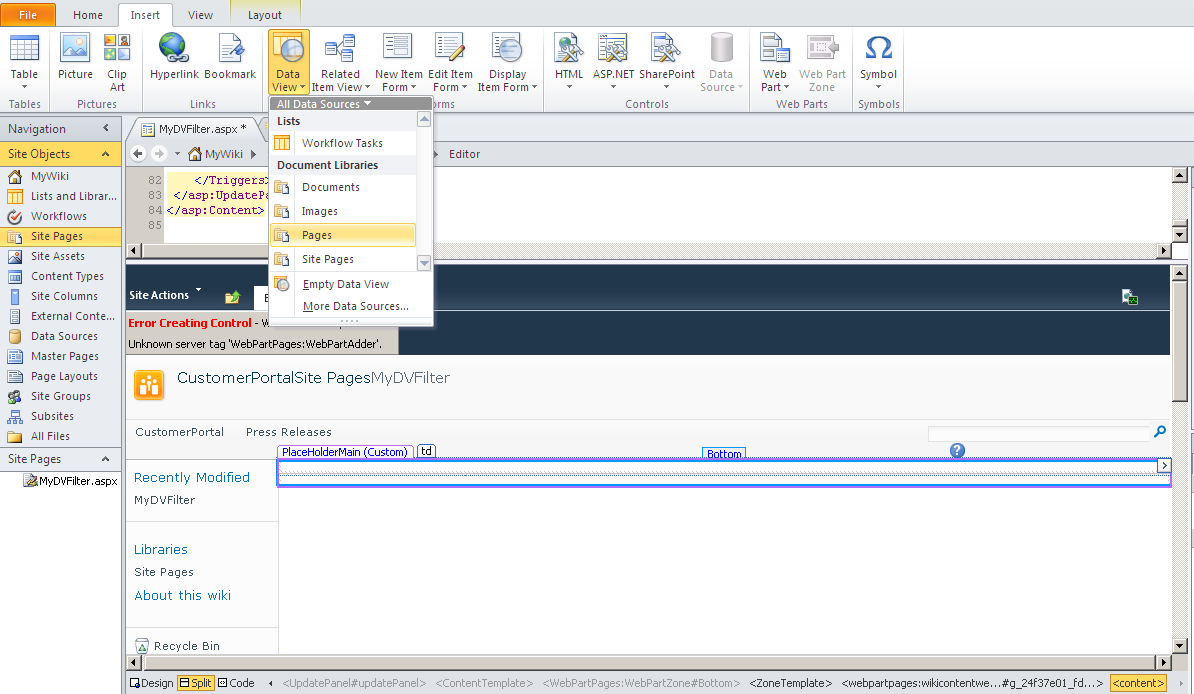Screen dimensions: 1194x694
Task: Open the navigation history dropdown arrow
Action: coord(177,154)
